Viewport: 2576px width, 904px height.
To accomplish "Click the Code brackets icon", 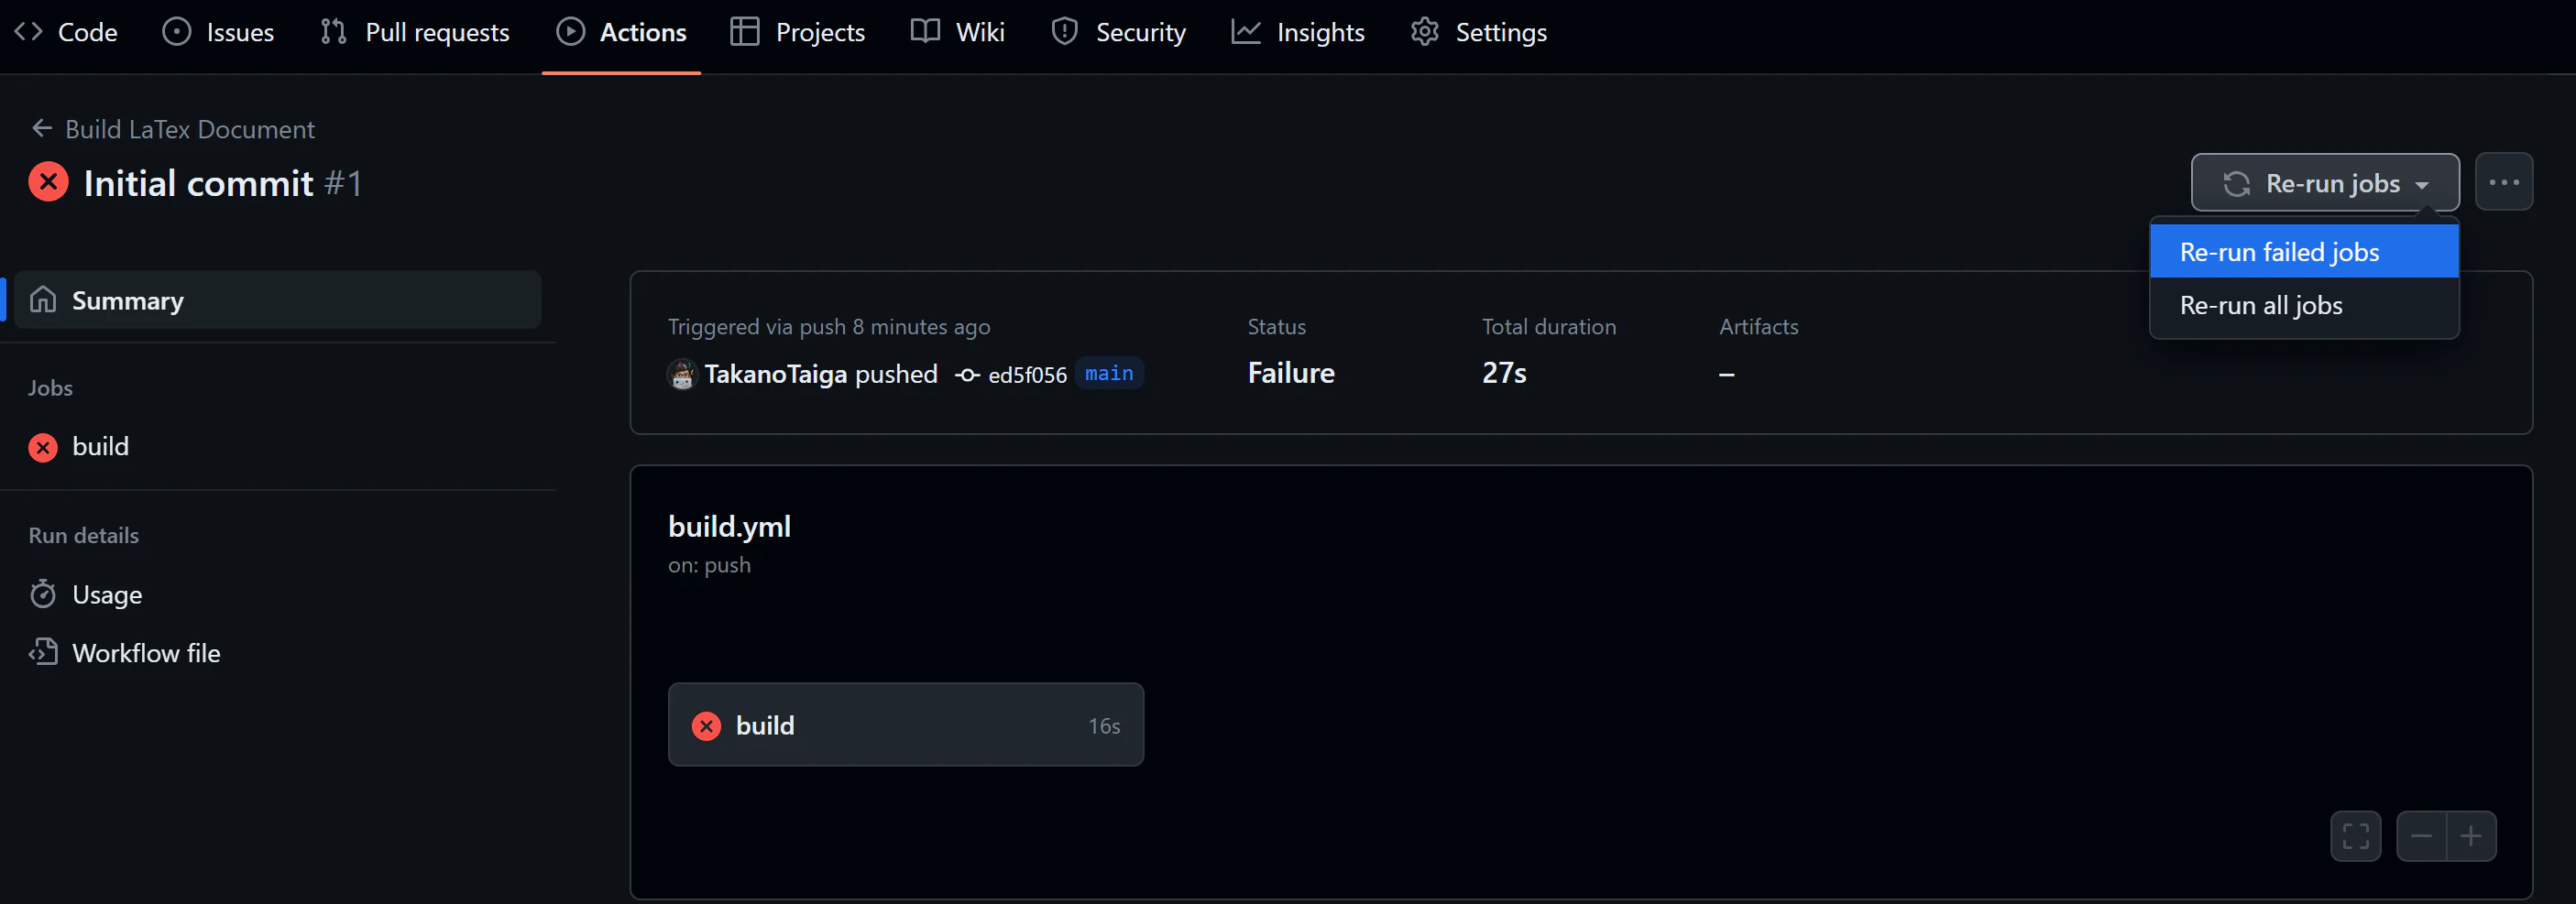I will point(28,32).
